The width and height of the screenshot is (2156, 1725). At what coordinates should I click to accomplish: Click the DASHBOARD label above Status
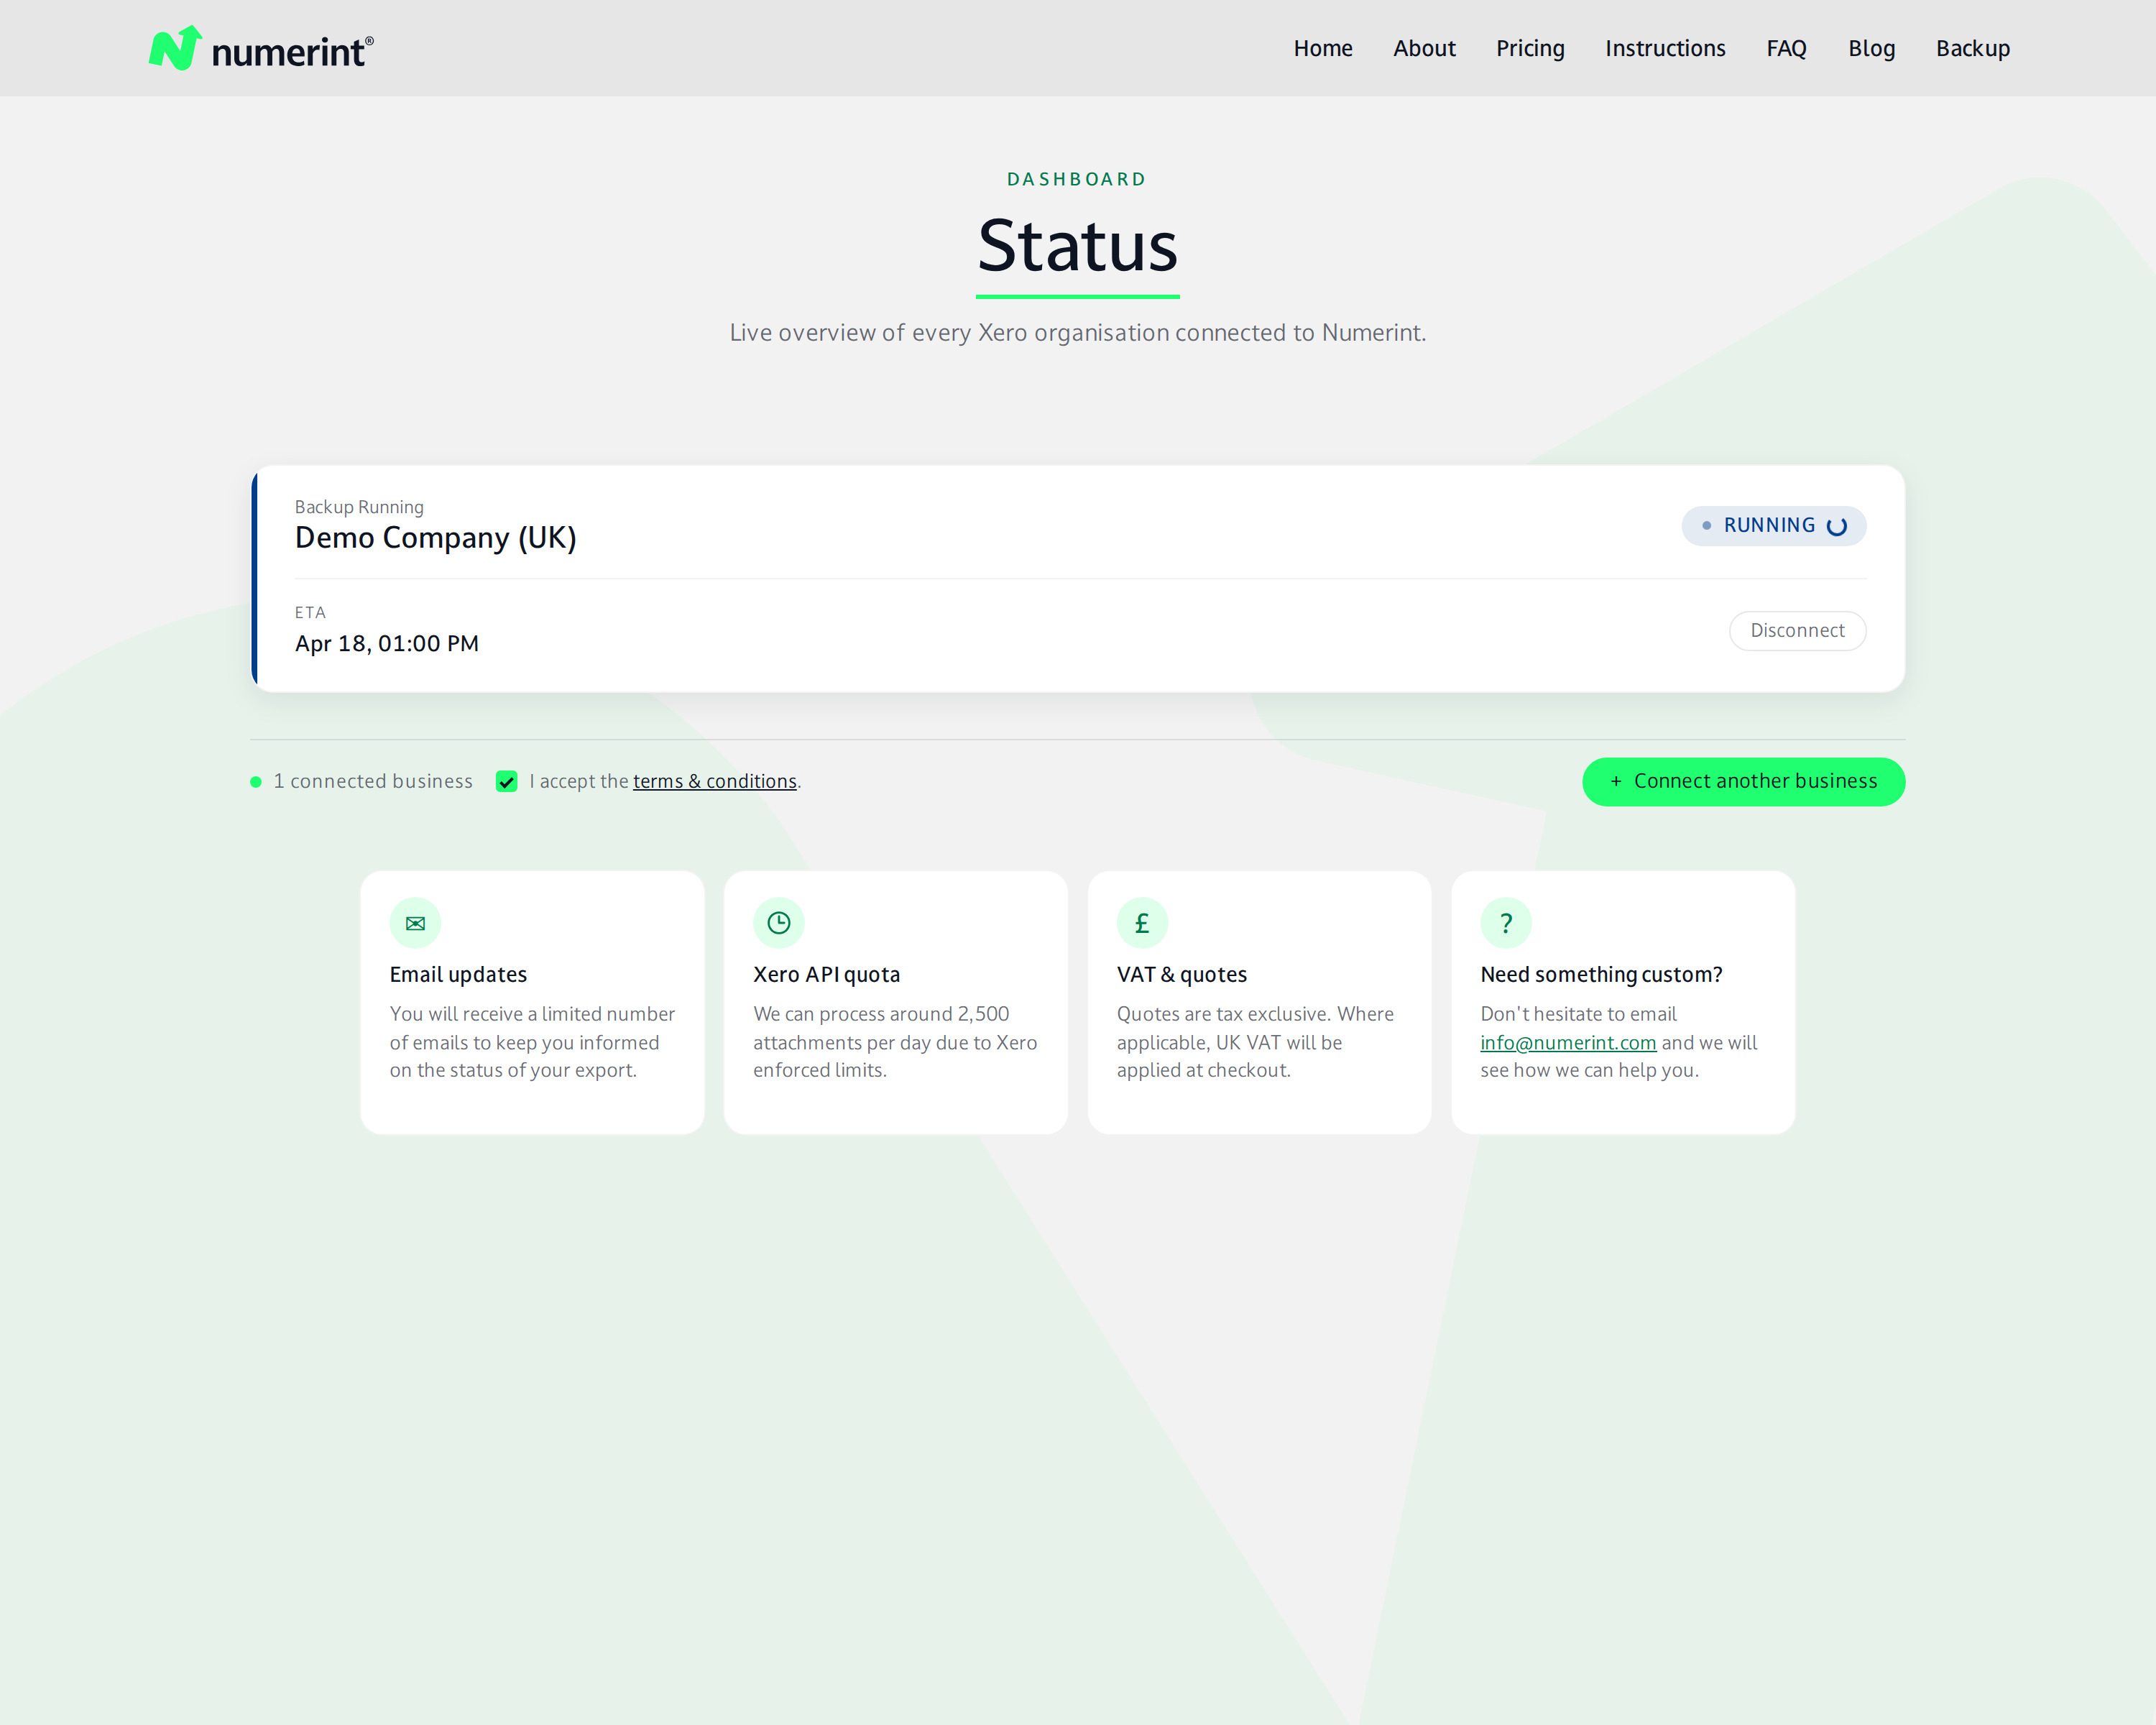[x=1077, y=179]
